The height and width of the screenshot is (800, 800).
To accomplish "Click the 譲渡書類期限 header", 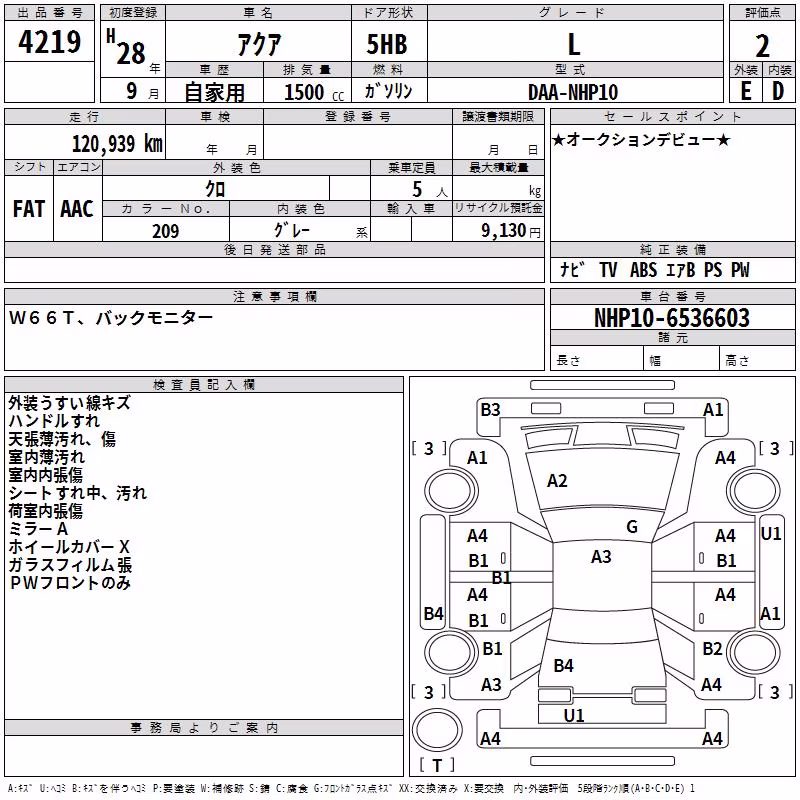I will click(498, 116).
